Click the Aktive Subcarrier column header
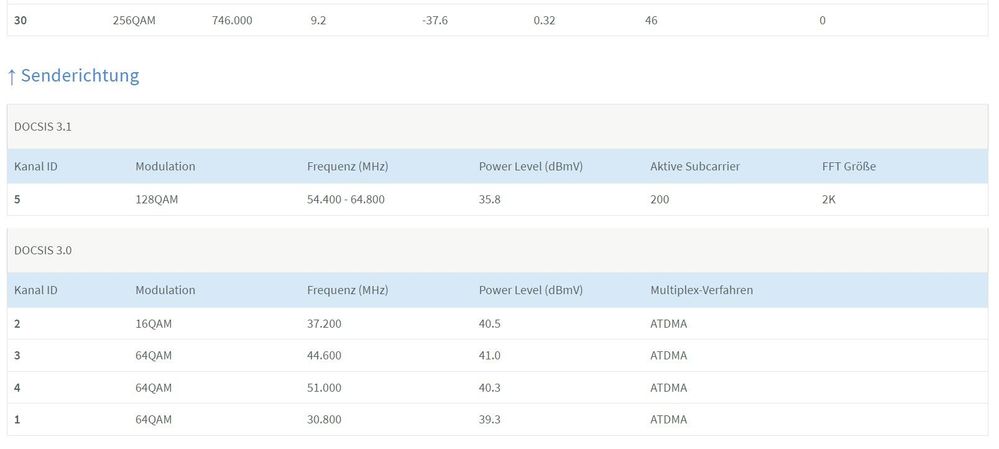 click(x=694, y=166)
